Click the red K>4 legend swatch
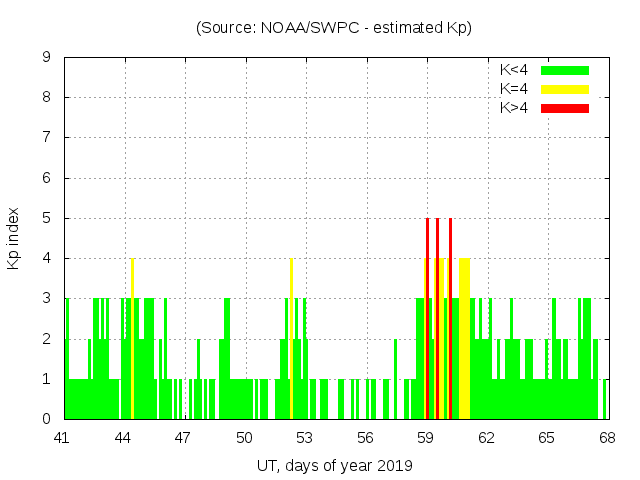The image size is (640, 480). tap(565, 108)
